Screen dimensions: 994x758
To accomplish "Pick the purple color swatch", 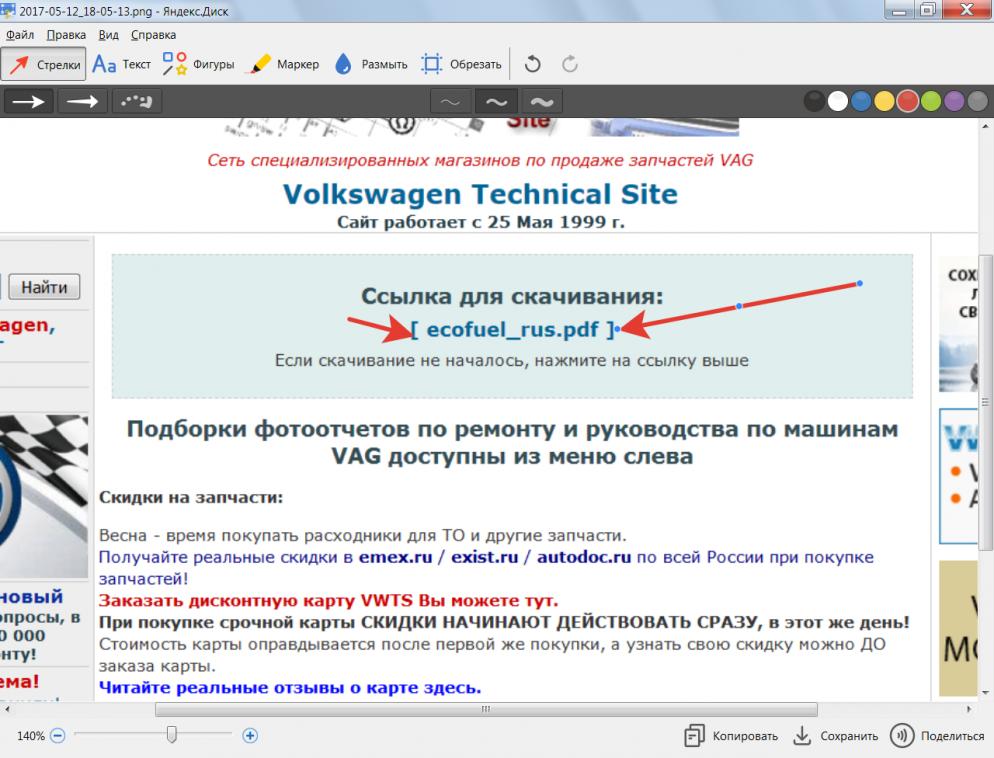I will (954, 101).
